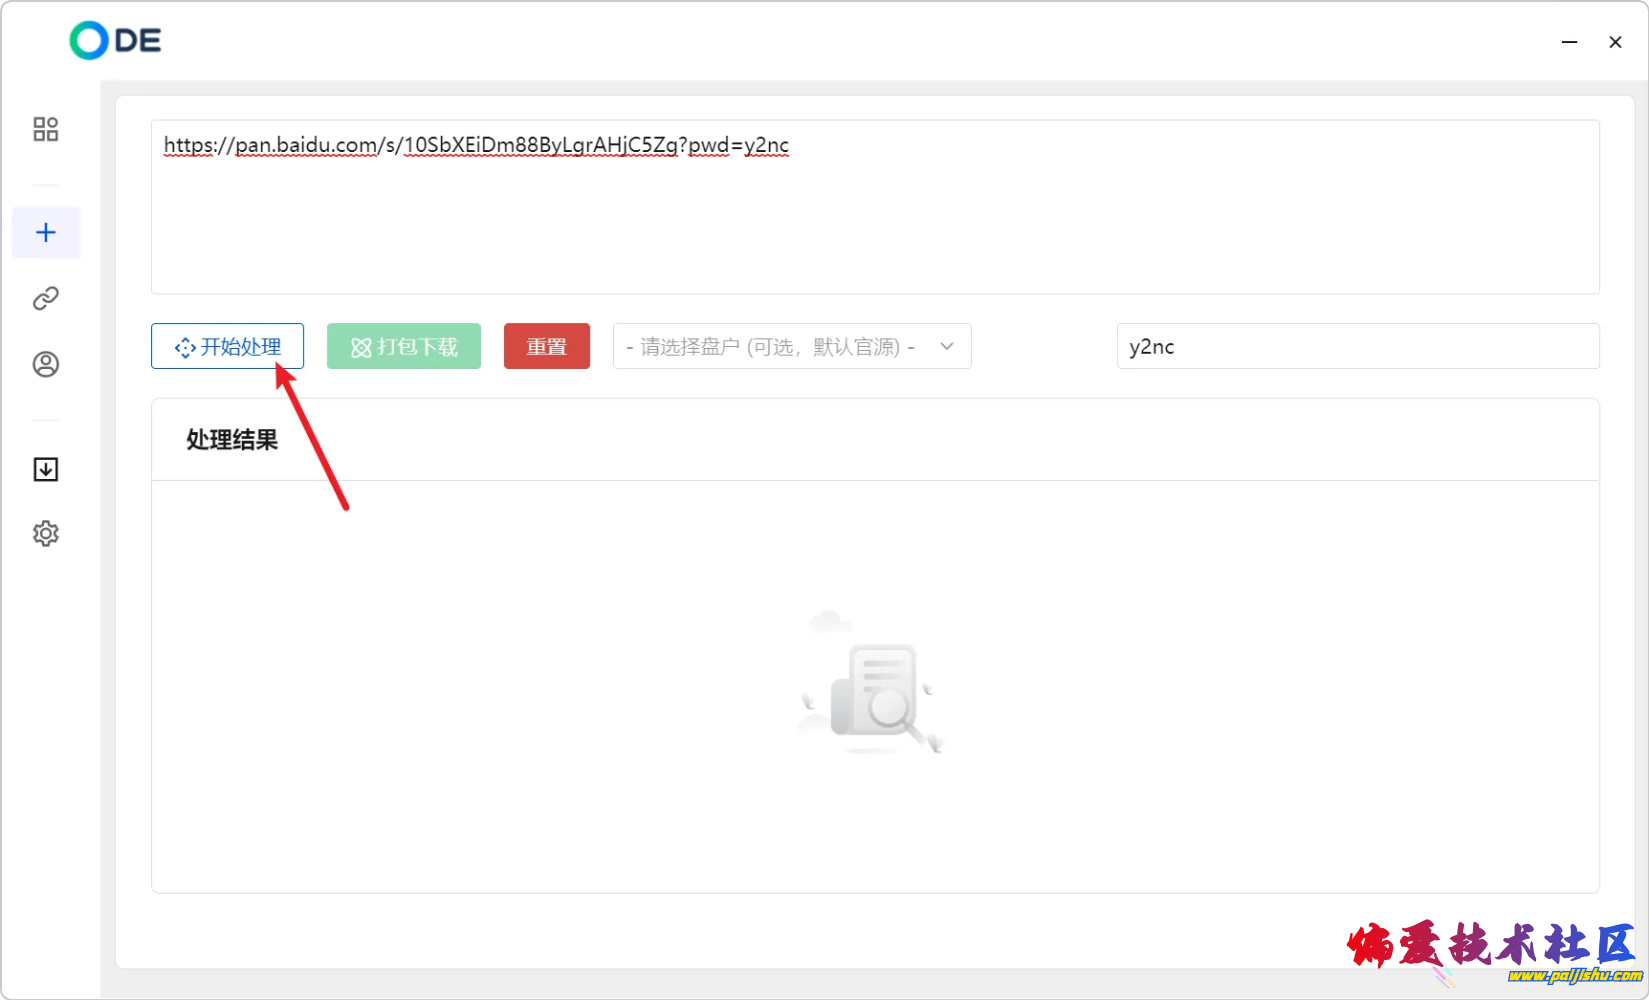Open the user account sidebar icon
1649x1000 pixels.
46,364
